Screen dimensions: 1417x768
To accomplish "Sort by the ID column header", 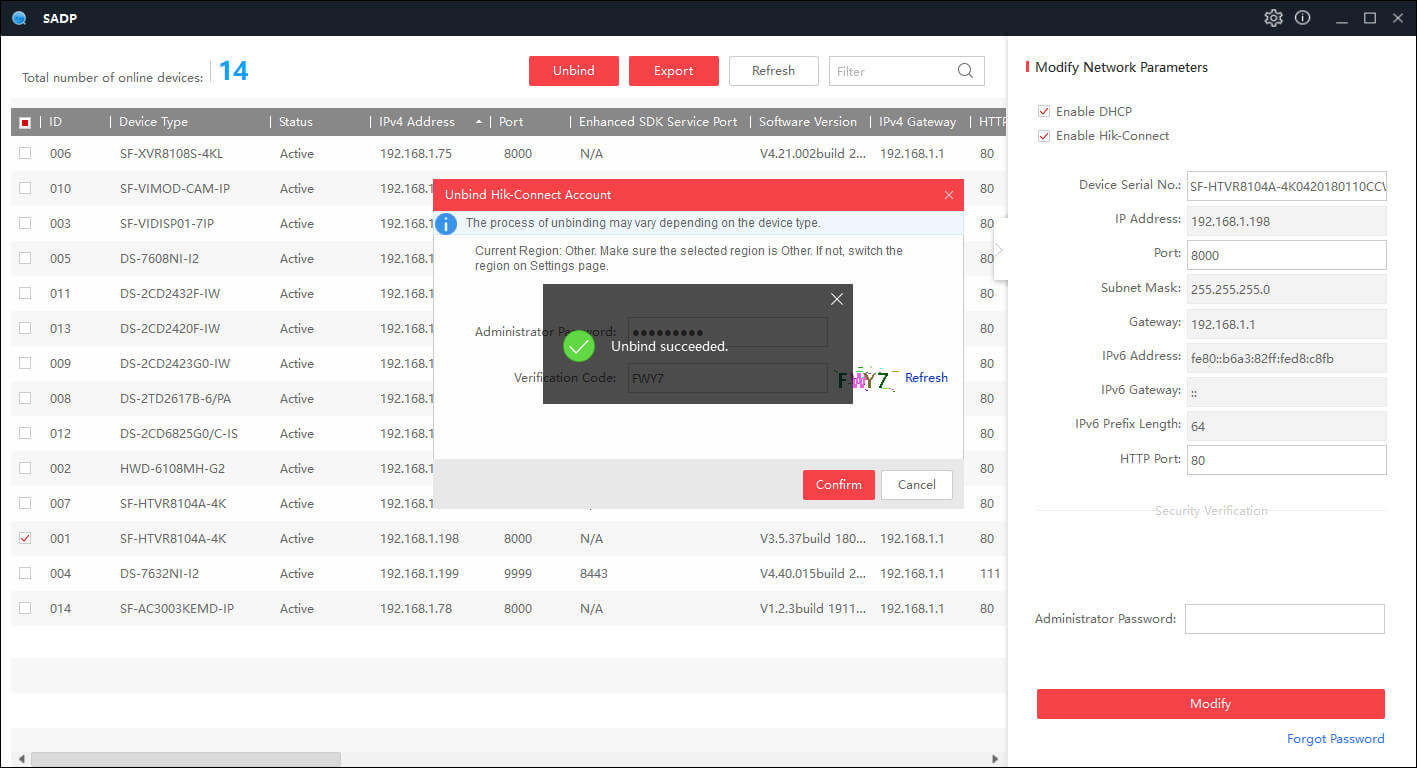I will 56,122.
